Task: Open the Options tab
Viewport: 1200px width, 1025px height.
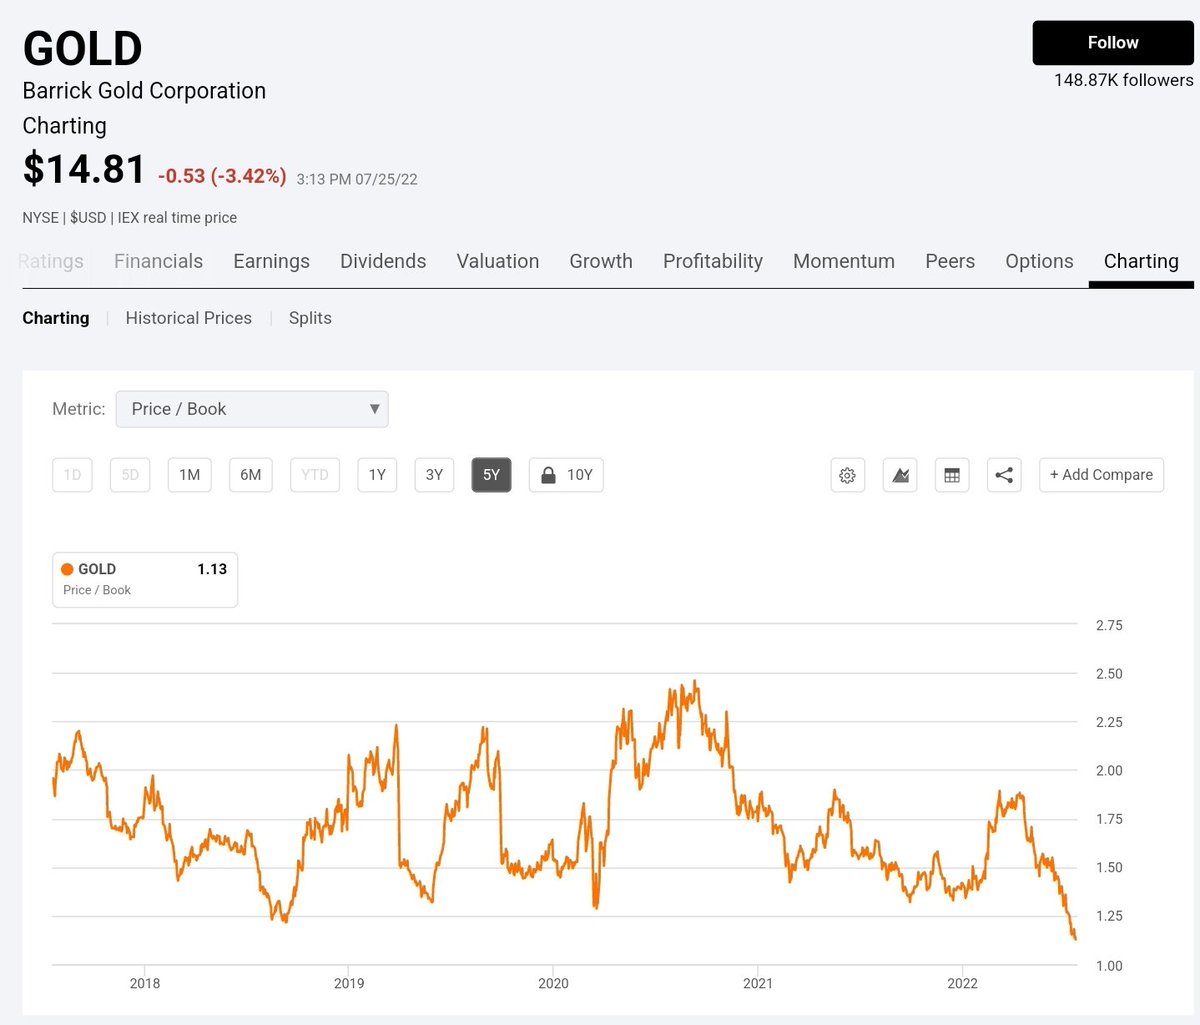Action: coord(1039,261)
